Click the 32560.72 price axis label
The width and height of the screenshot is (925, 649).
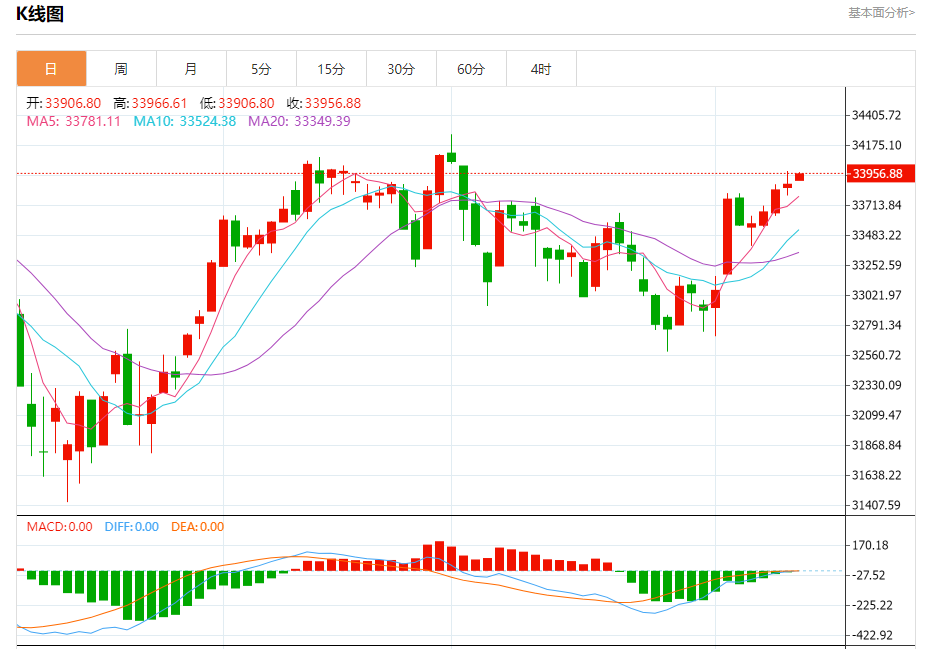point(877,355)
